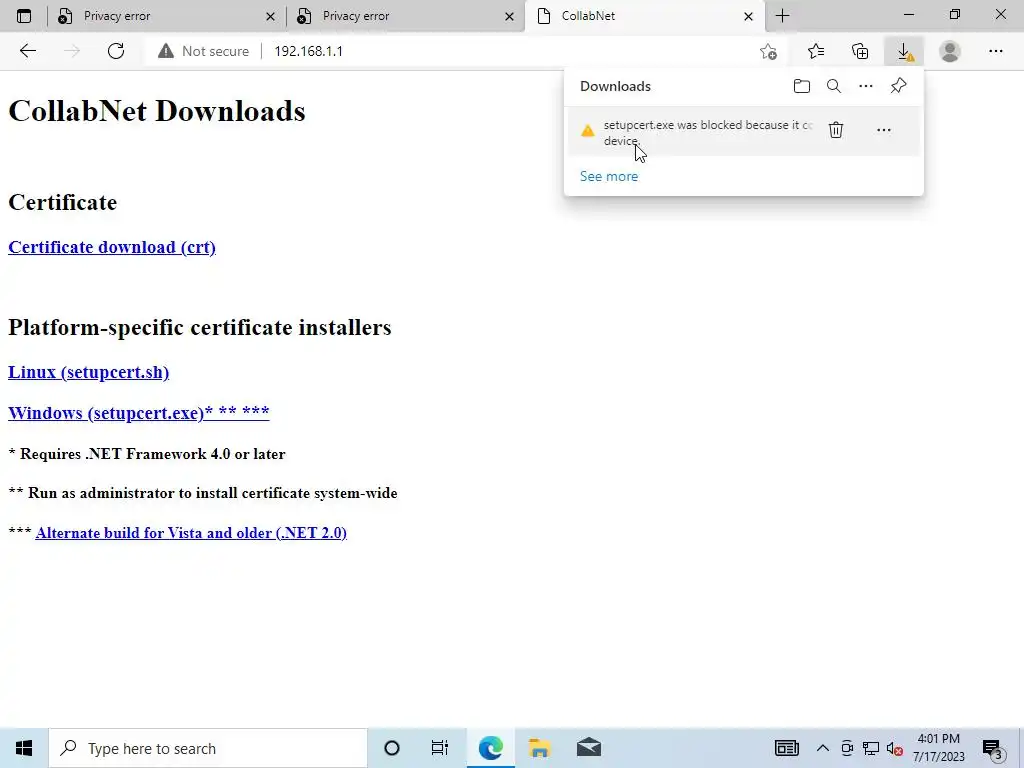
Task: Open the Windows Start menu
Action: coord(24,748)
